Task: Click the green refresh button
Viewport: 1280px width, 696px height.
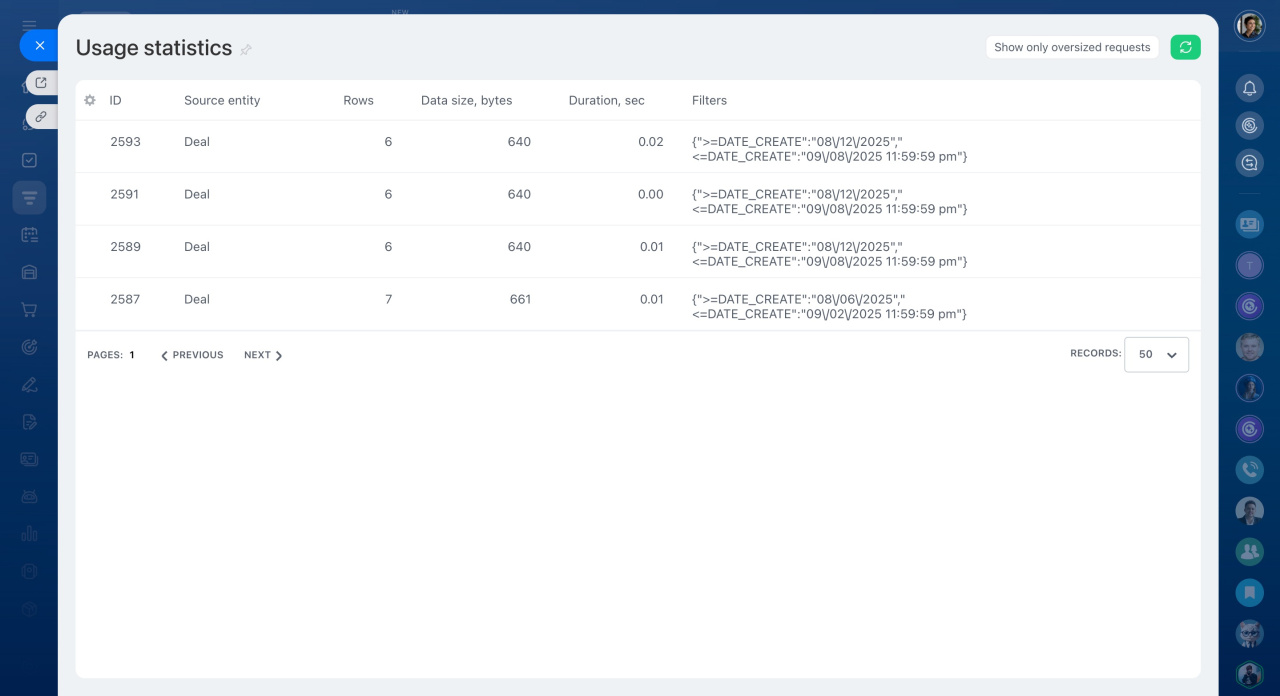Action: [1185, 47]
